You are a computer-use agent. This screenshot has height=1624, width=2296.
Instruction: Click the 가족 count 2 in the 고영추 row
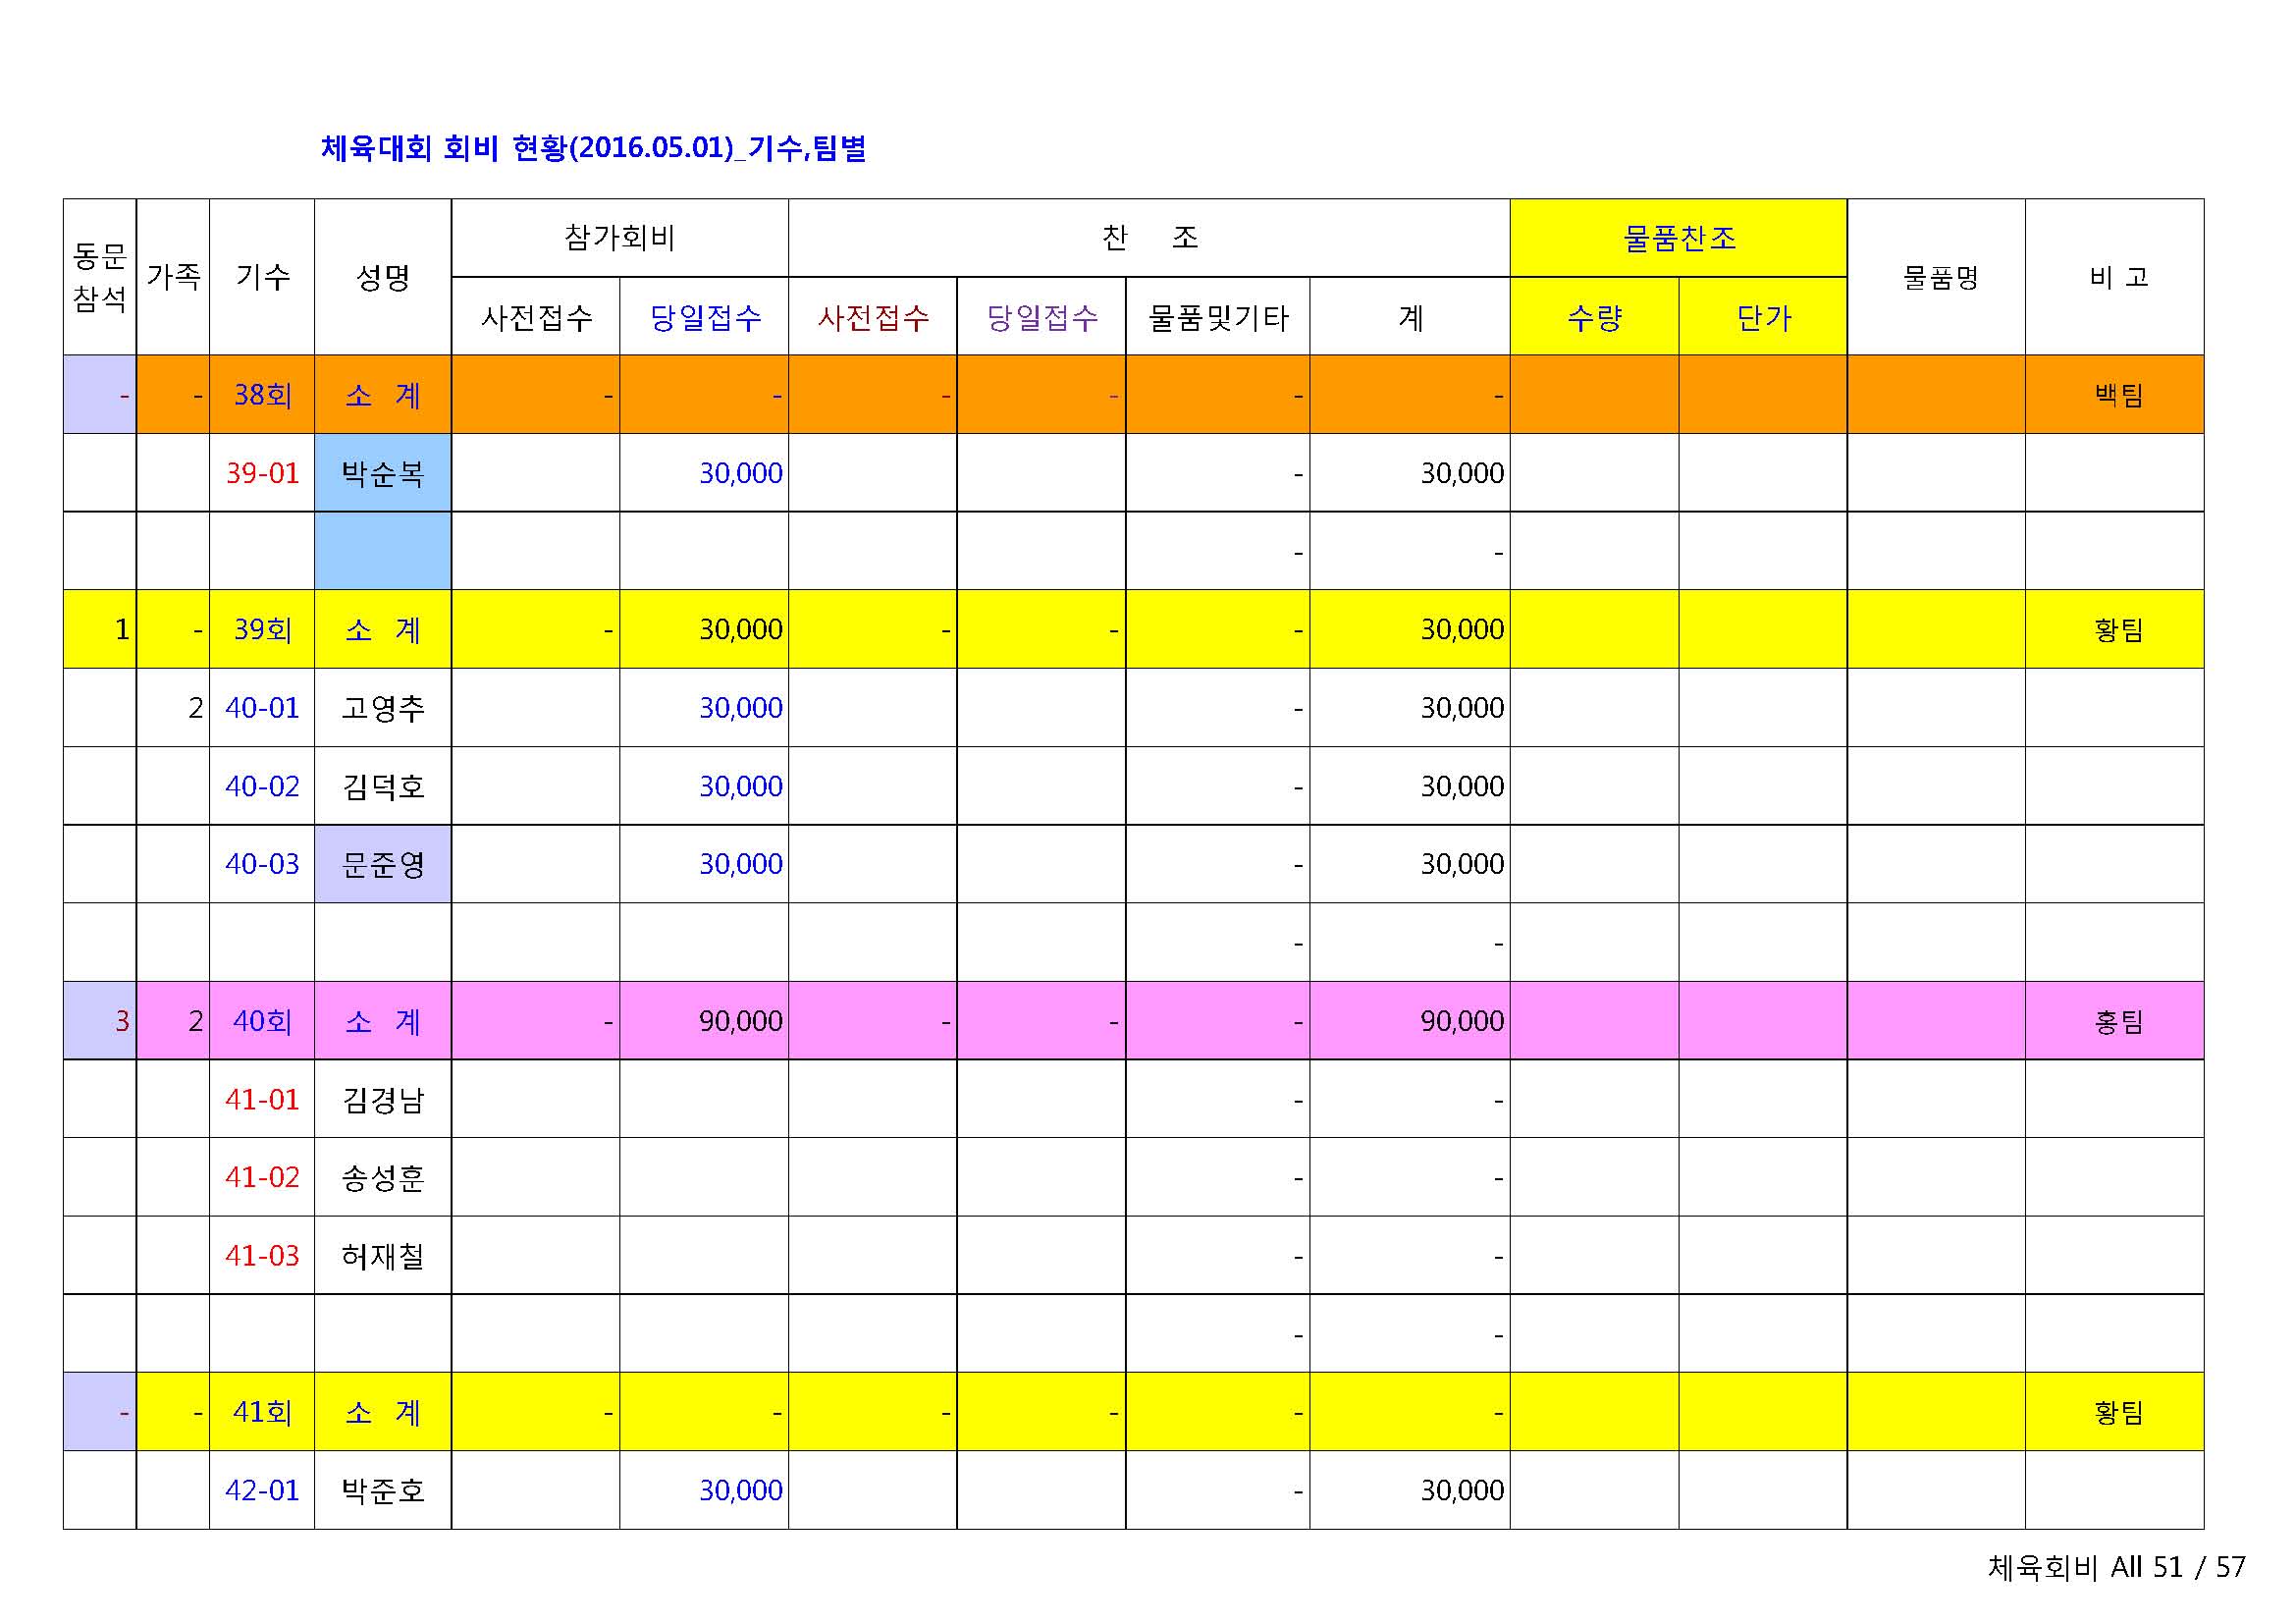(173, 708)
